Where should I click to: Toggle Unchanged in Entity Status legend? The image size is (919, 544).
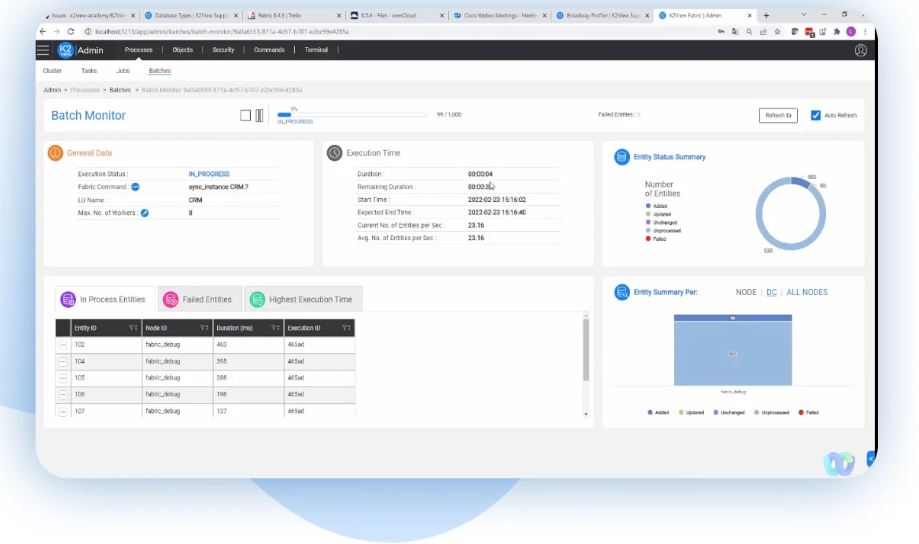[661, 223]
